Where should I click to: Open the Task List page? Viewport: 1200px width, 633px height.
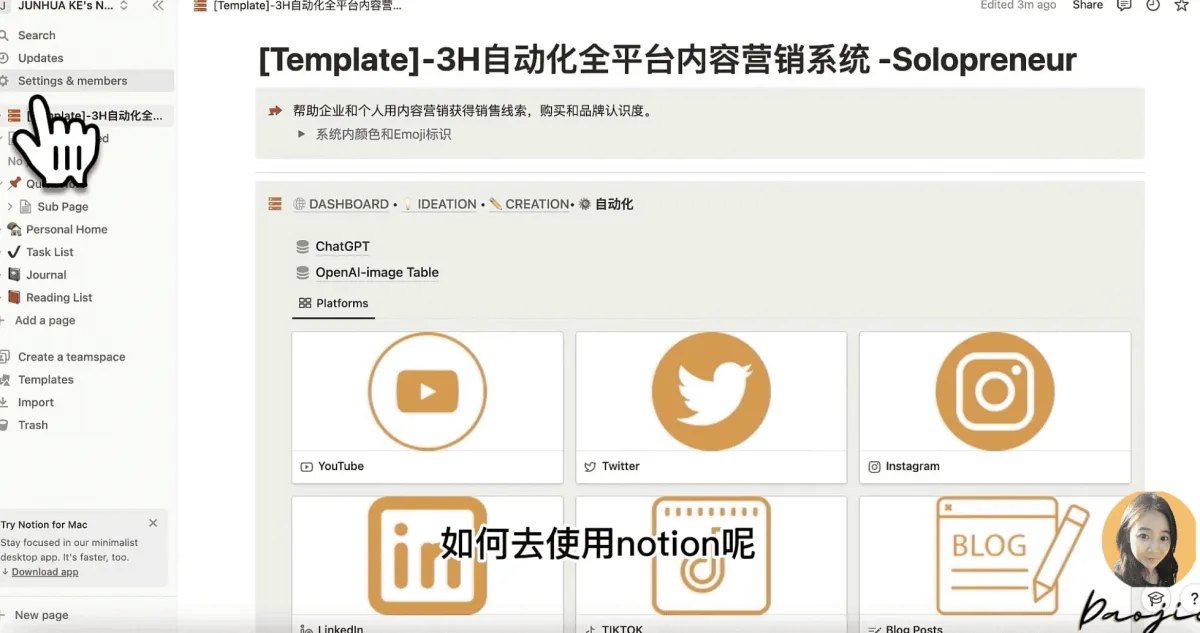[50, 252]
